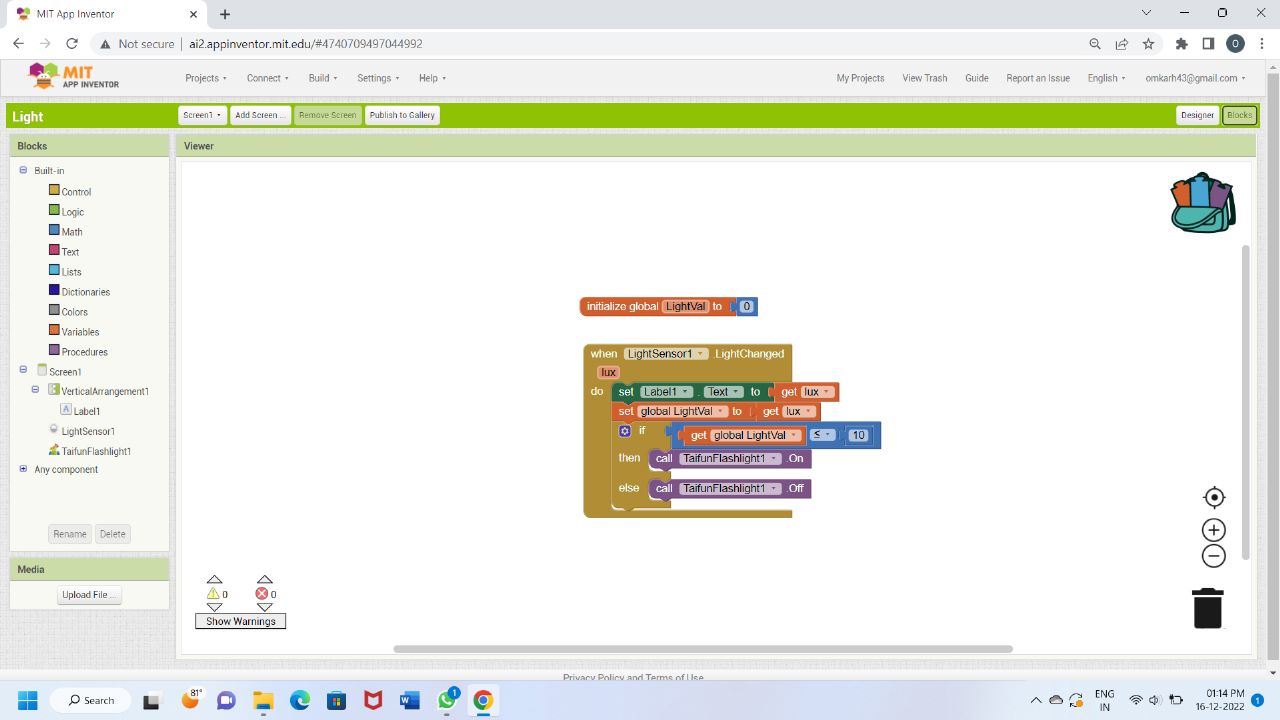1280x720 pixels.
Task: Open WhatsApp from the taskbar
Action: tap(447, 700)
